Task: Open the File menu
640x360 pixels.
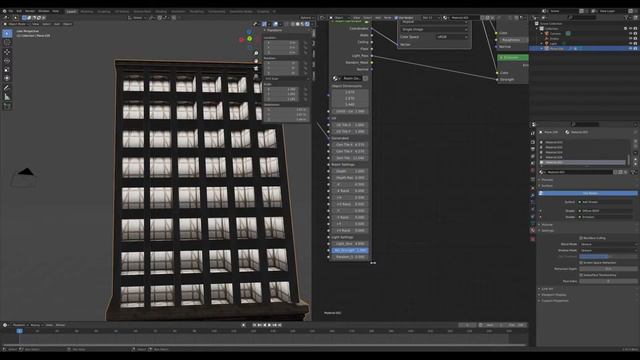Action: [x=11, y=11]
